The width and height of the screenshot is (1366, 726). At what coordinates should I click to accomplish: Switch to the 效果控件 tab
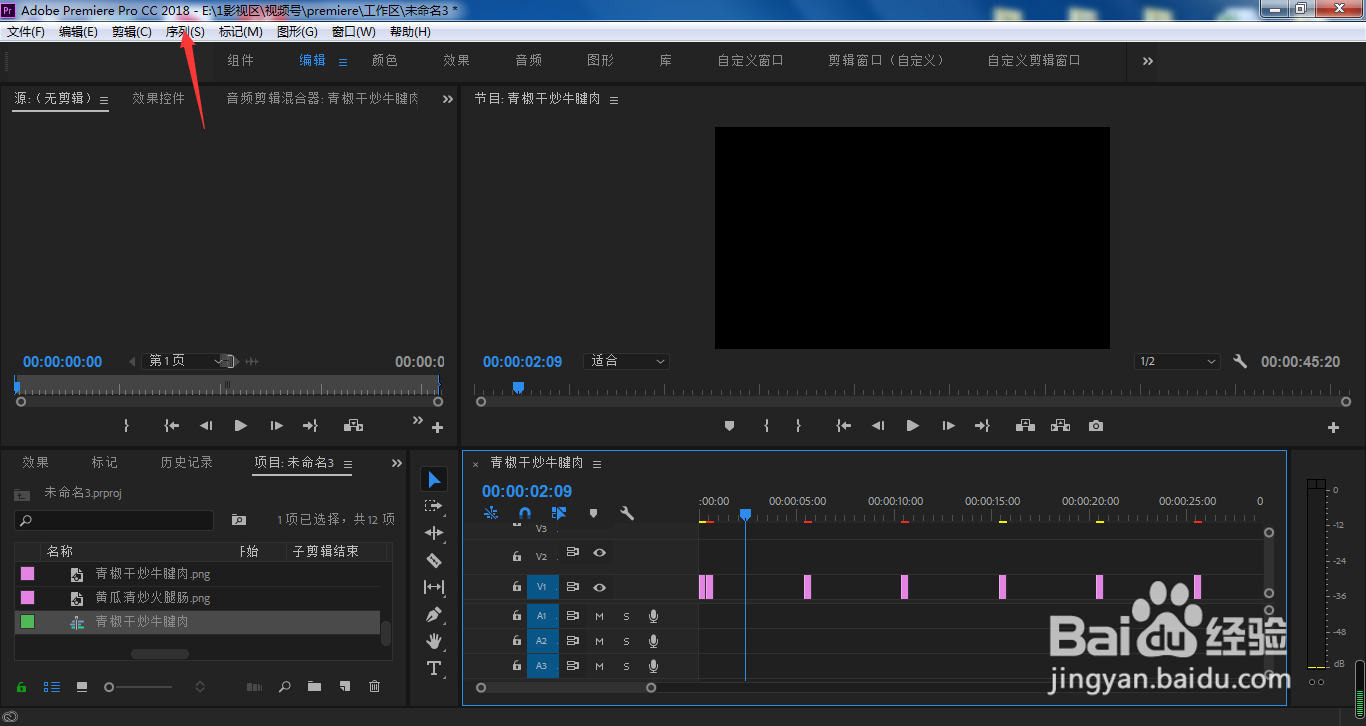[159, 98]
